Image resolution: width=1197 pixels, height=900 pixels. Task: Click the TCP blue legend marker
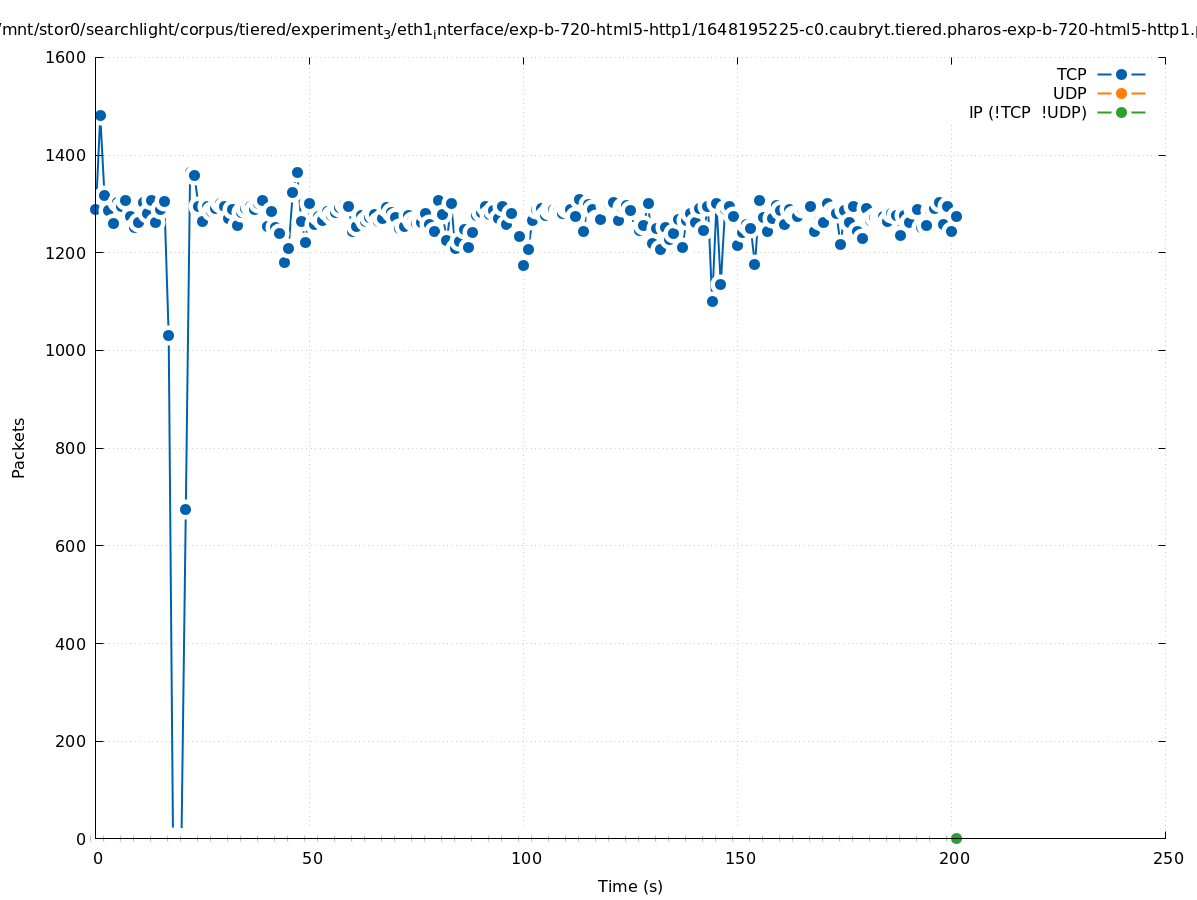[x=1121, y=74]
